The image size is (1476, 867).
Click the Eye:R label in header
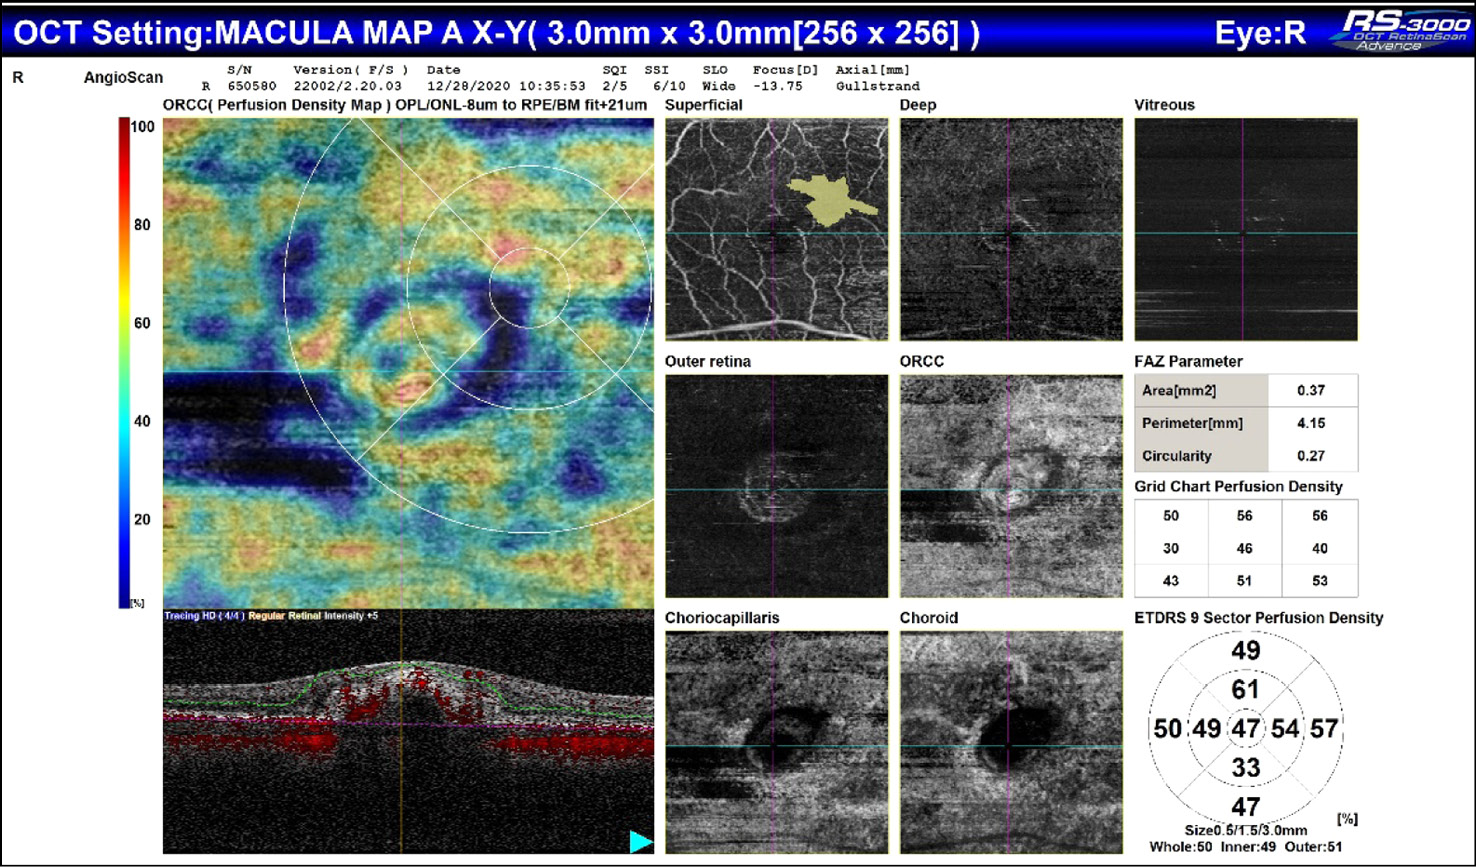1259,33
